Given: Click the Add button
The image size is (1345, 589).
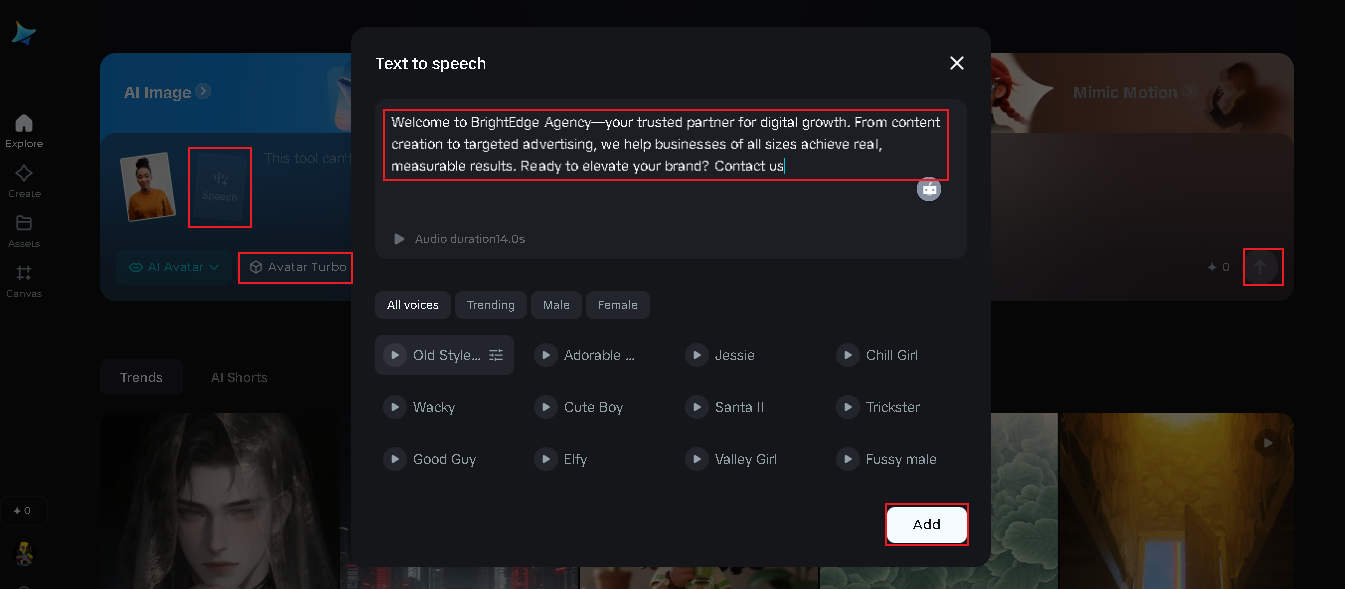Looking at the screenshot, I should (926, 524).
